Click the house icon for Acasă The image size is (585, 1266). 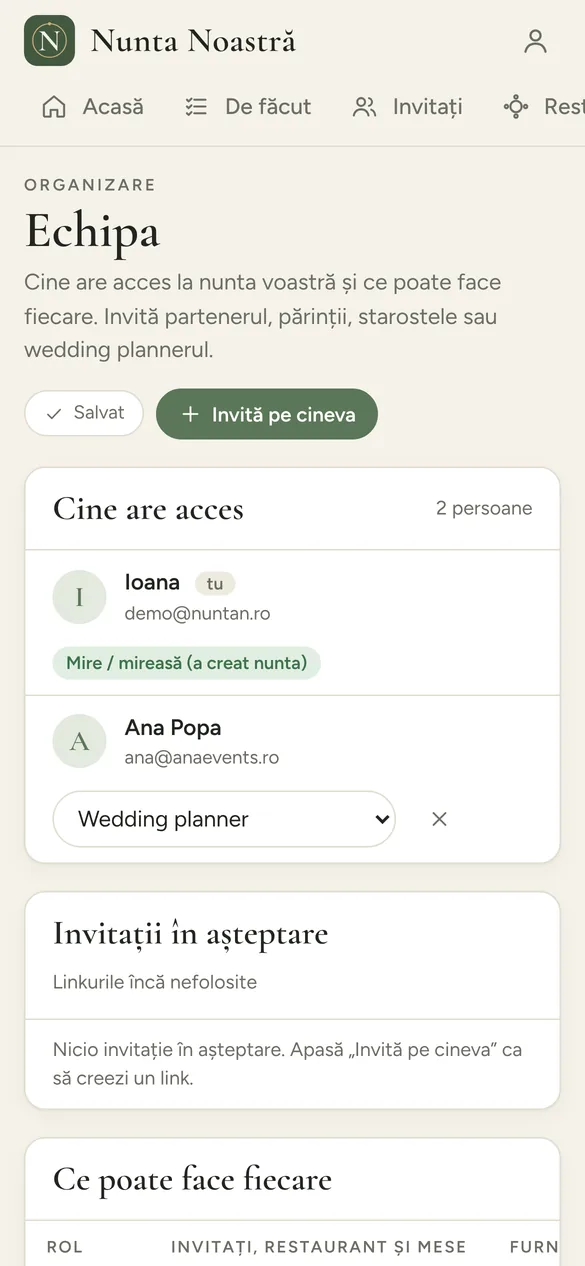click(54, 107)
